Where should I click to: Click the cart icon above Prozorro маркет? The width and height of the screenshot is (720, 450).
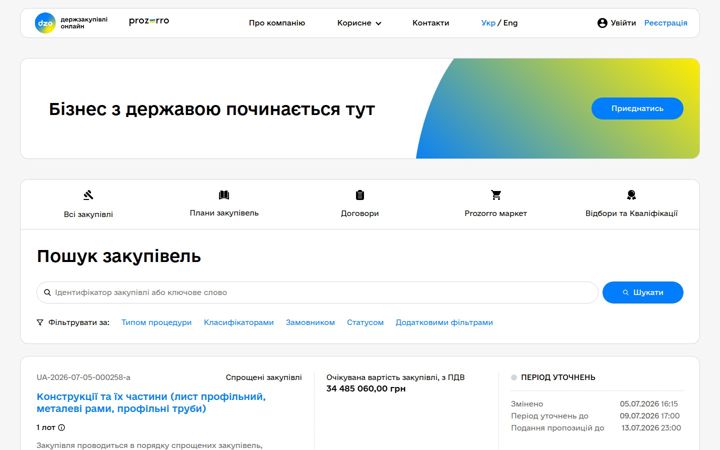(495, 195)
